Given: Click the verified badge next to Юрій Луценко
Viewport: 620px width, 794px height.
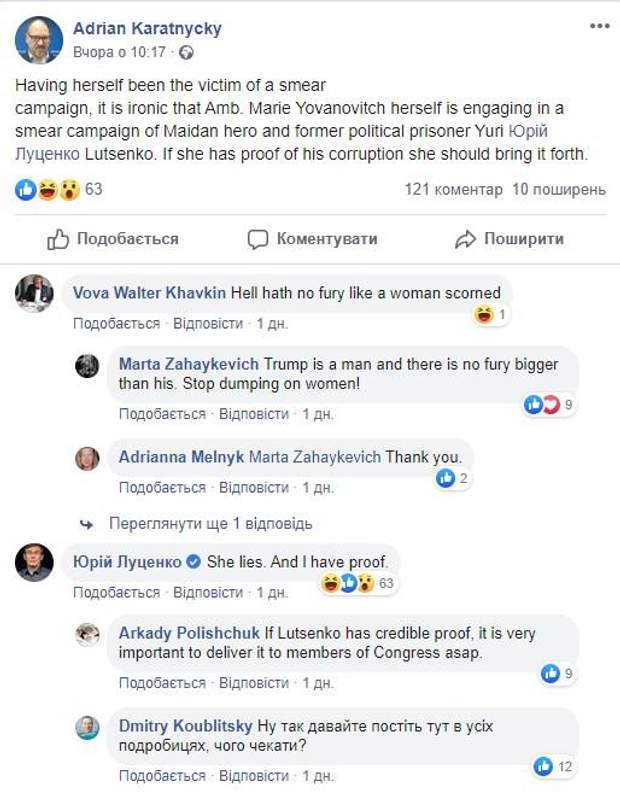Looking at the screenshot, I should pos(194,562).
